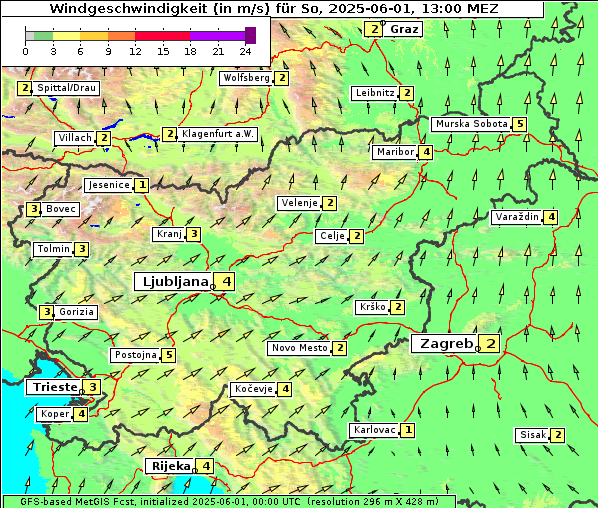Image resolution: width=598 pixels, height=508 pixels.
Task: Click the Jesenice label
Action: 109,185
